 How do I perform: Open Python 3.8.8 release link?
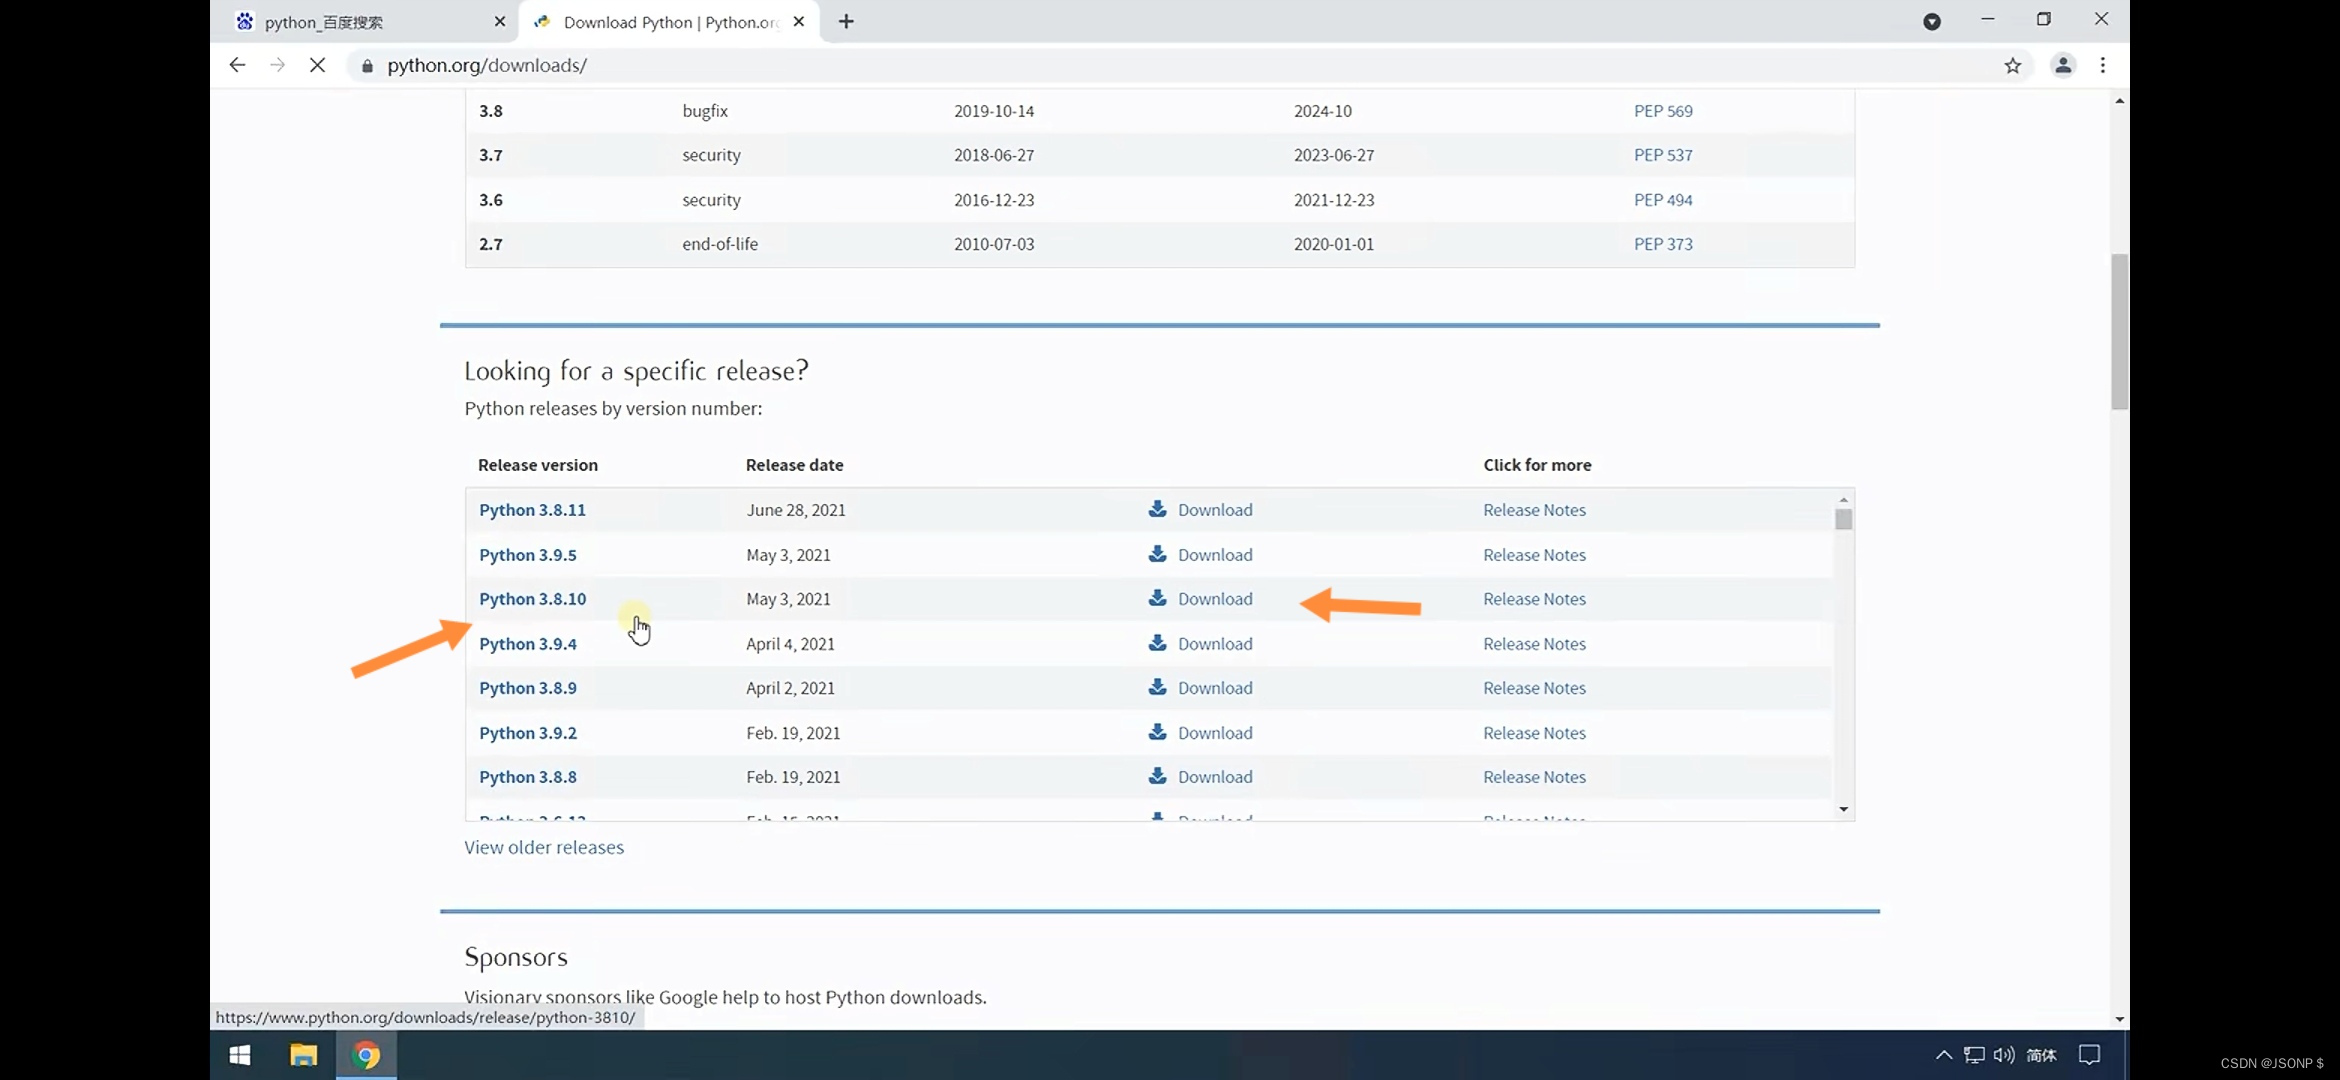pos(528,777)
